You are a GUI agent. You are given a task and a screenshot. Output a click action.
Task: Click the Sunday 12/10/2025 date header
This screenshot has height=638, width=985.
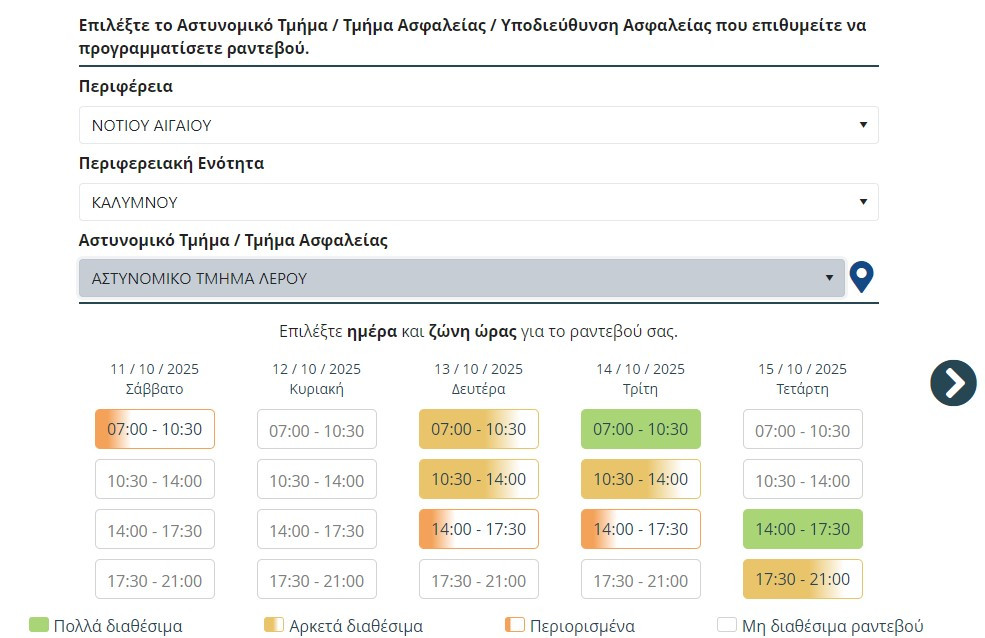[317, 379]
